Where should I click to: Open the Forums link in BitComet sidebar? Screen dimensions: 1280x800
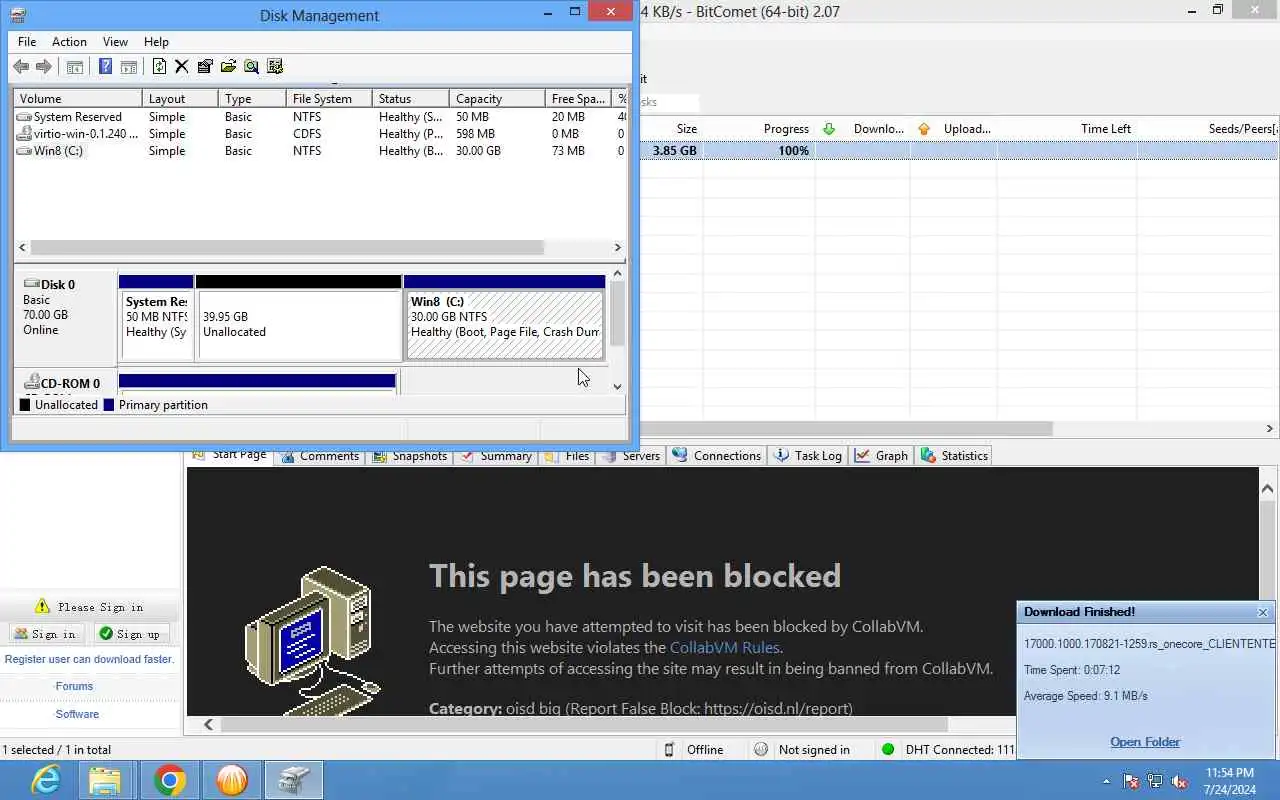click(x=74, y=686)
